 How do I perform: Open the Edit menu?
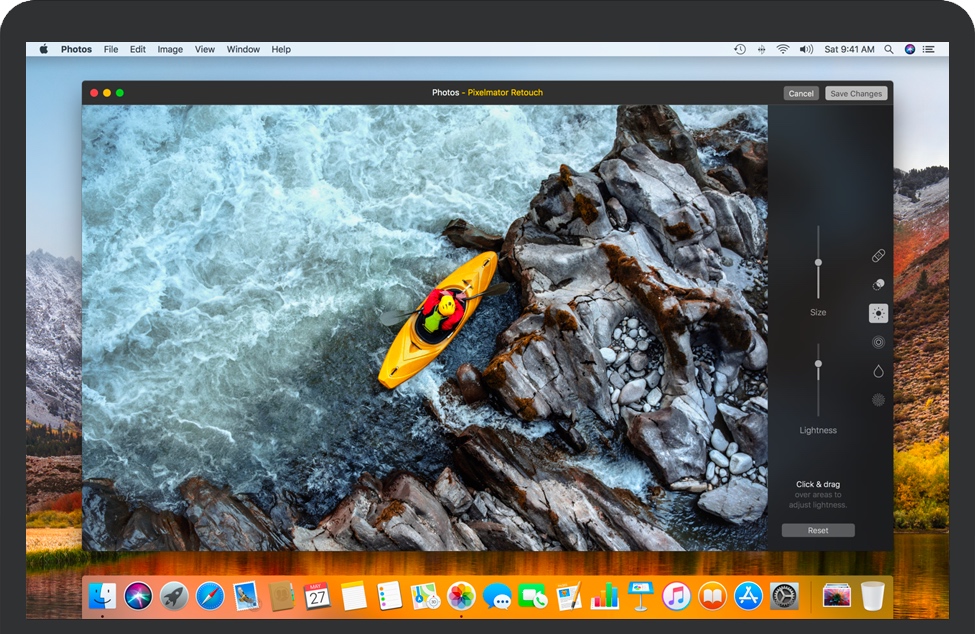138,49
